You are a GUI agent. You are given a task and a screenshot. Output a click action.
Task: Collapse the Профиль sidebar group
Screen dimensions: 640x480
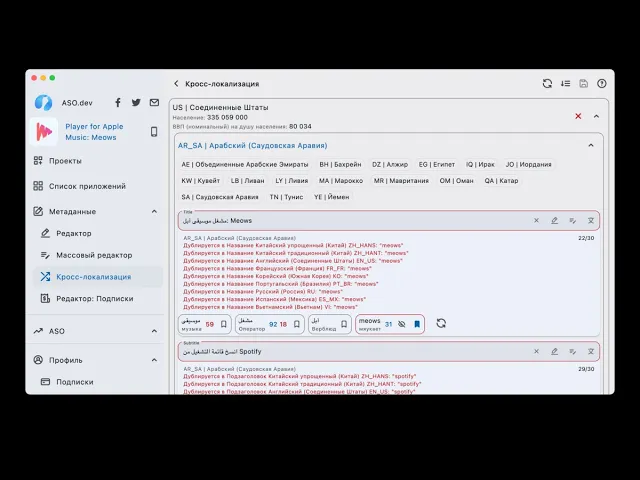[154, 360]
